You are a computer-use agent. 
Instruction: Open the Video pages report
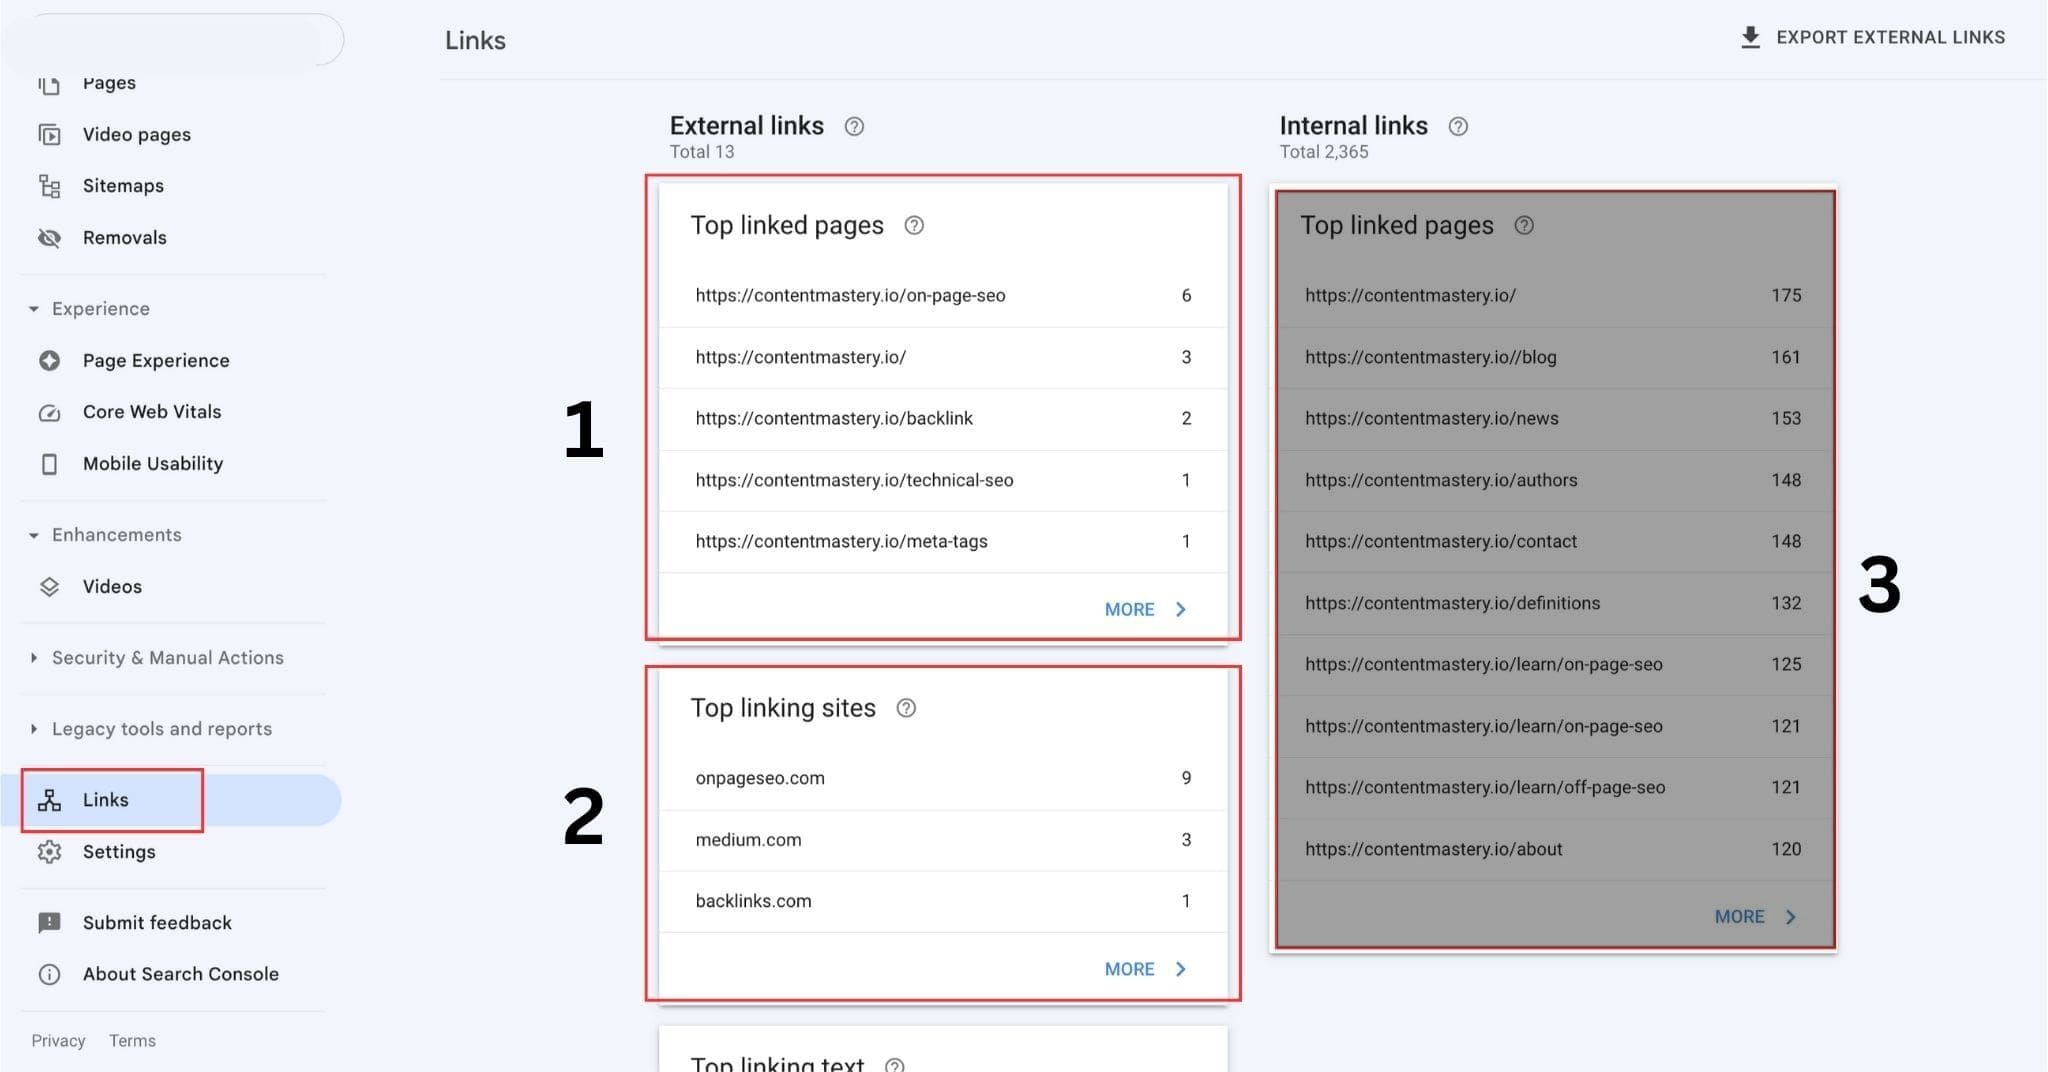[136, 134]
